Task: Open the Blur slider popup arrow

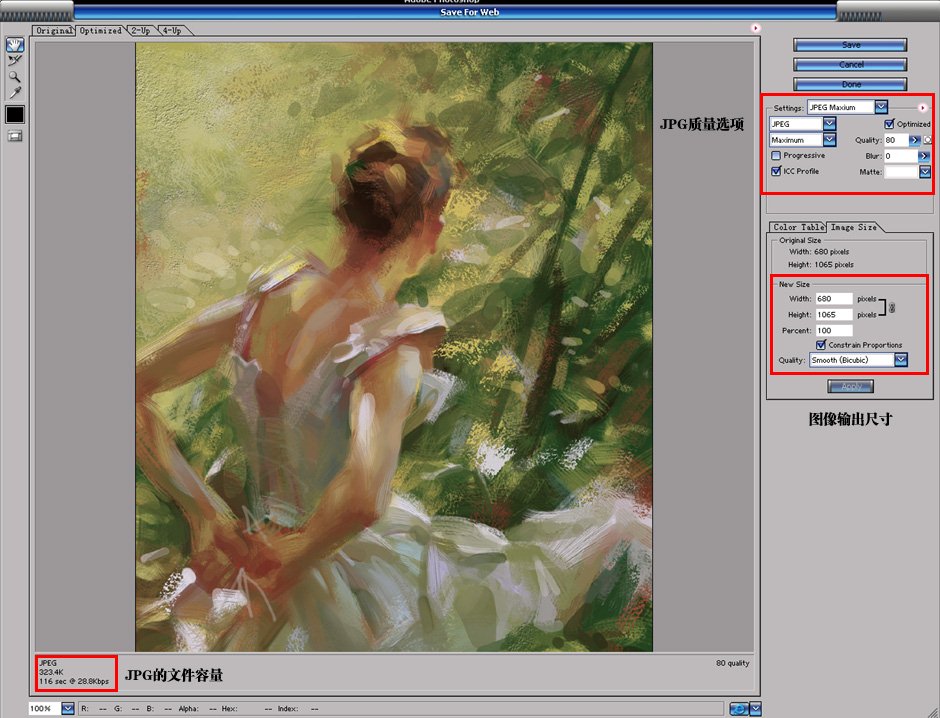Action: [x=924, y=156]
